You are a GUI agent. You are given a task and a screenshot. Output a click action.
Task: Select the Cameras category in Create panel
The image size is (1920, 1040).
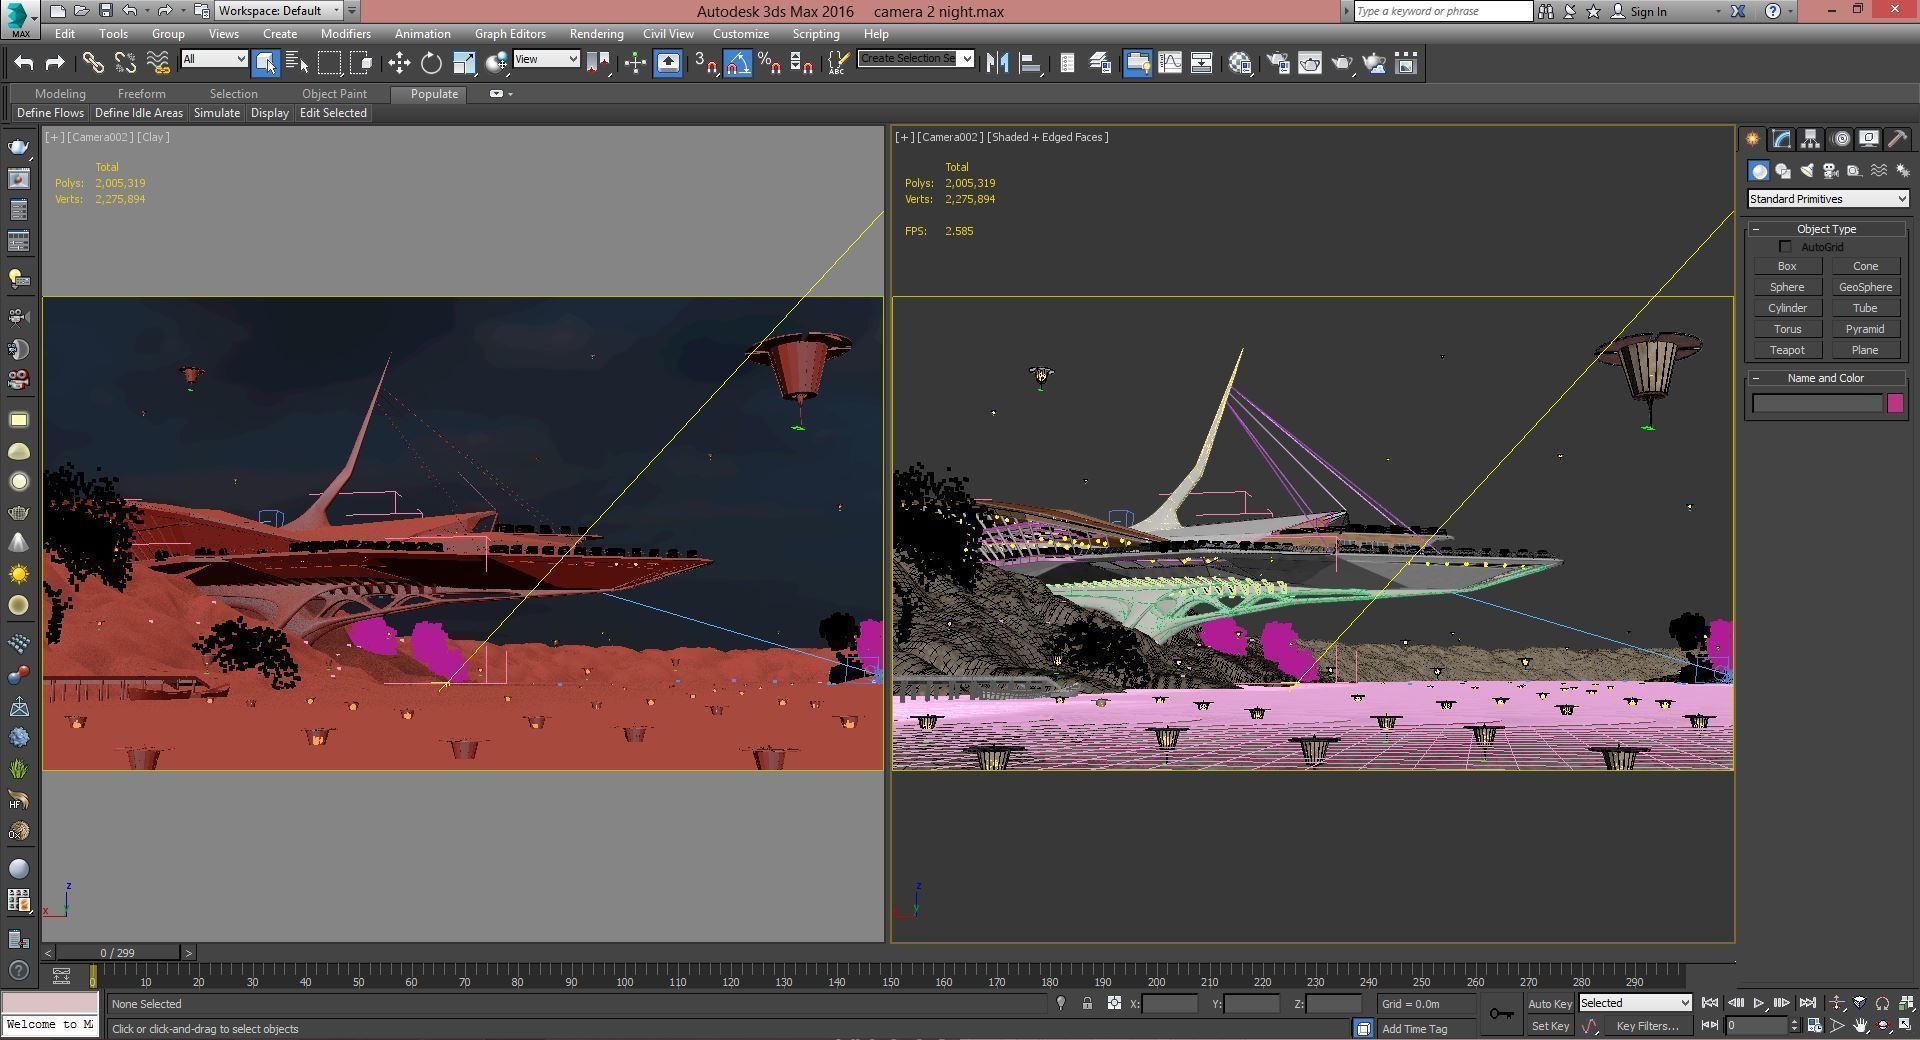pyautogui.click(x=1831, y=171)
